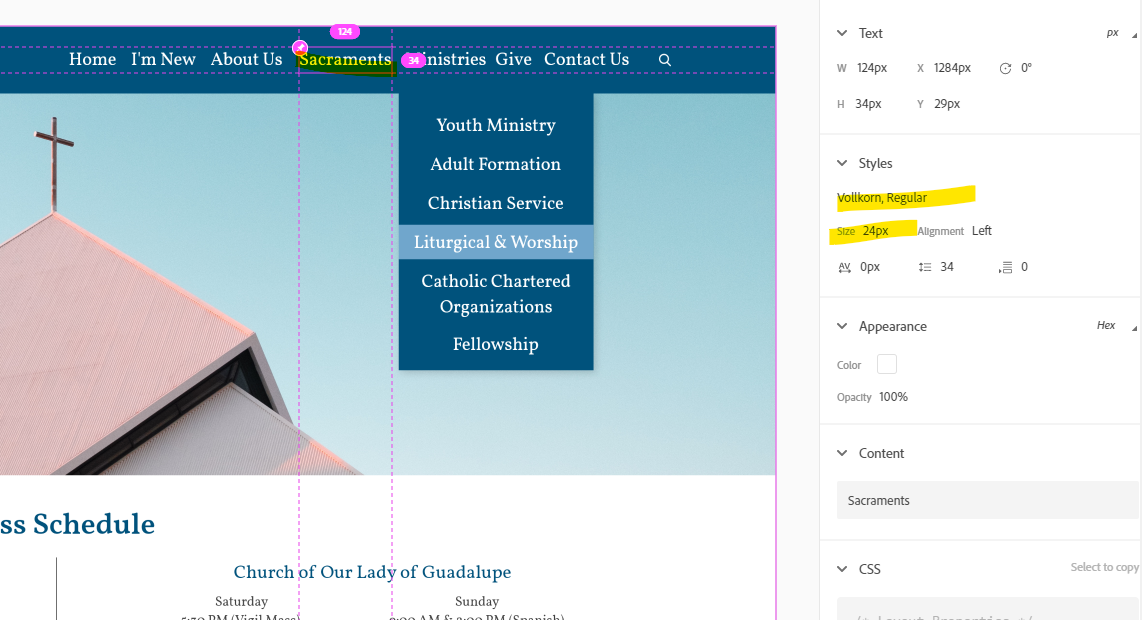This screenshot has height=620, width=1142.
Task: Click the Fellowship menu entry
Action: pyautogui.click(x=496, y=344)
